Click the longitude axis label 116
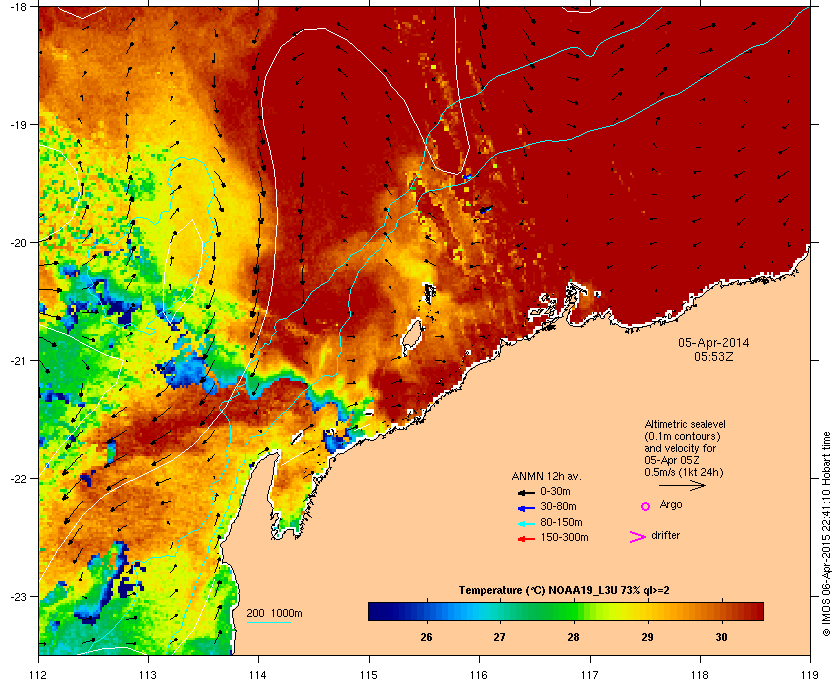This screenshot has height=680, width=840. tap(479, 675)
